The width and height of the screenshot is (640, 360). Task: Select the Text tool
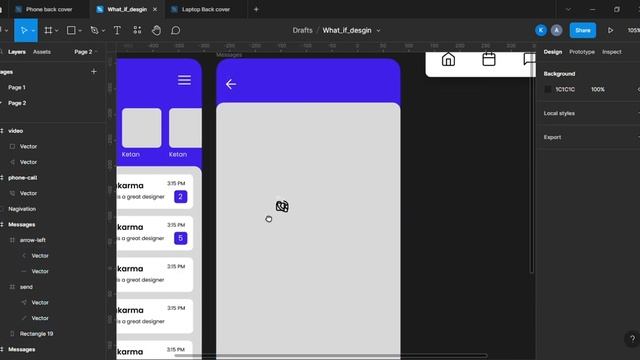(117, 30)
